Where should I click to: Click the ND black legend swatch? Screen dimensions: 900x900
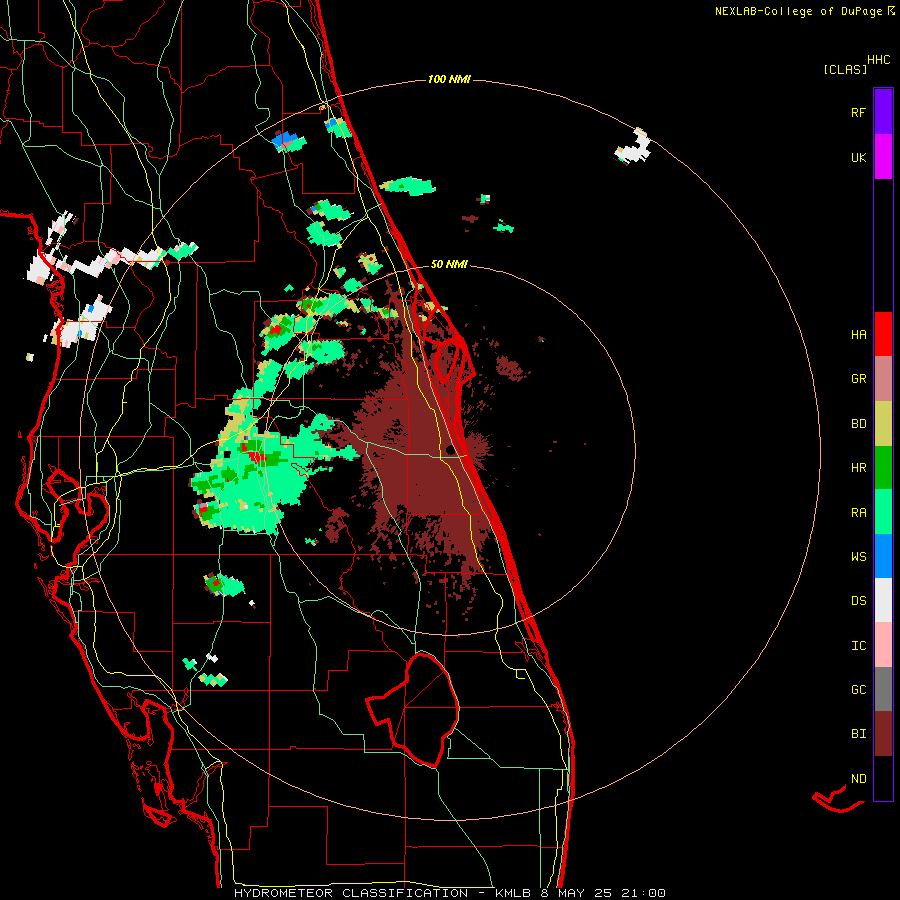coord(883,778)
